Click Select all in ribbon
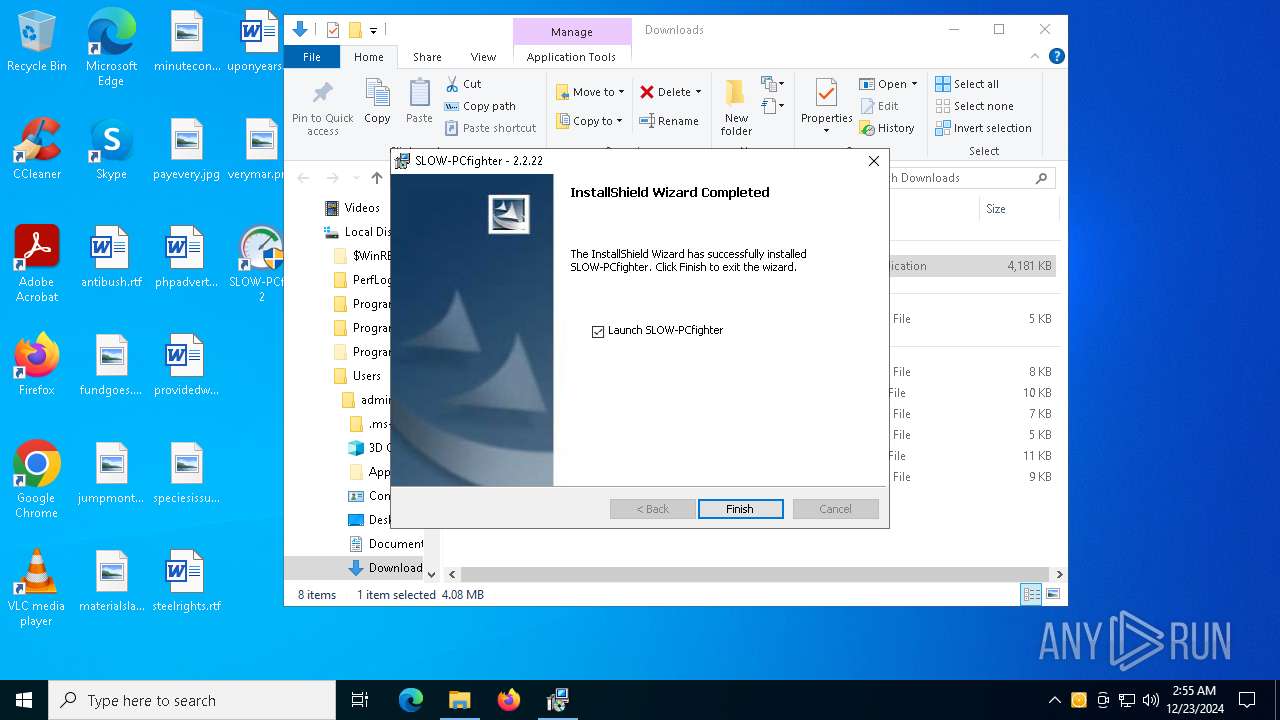 click(967, 84)
